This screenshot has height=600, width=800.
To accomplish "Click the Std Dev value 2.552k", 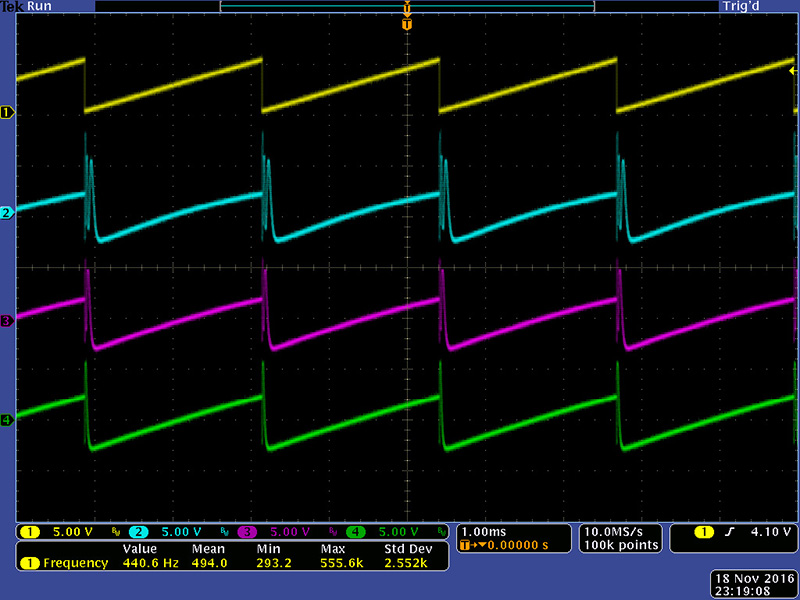I will click(x=406, y=563).
